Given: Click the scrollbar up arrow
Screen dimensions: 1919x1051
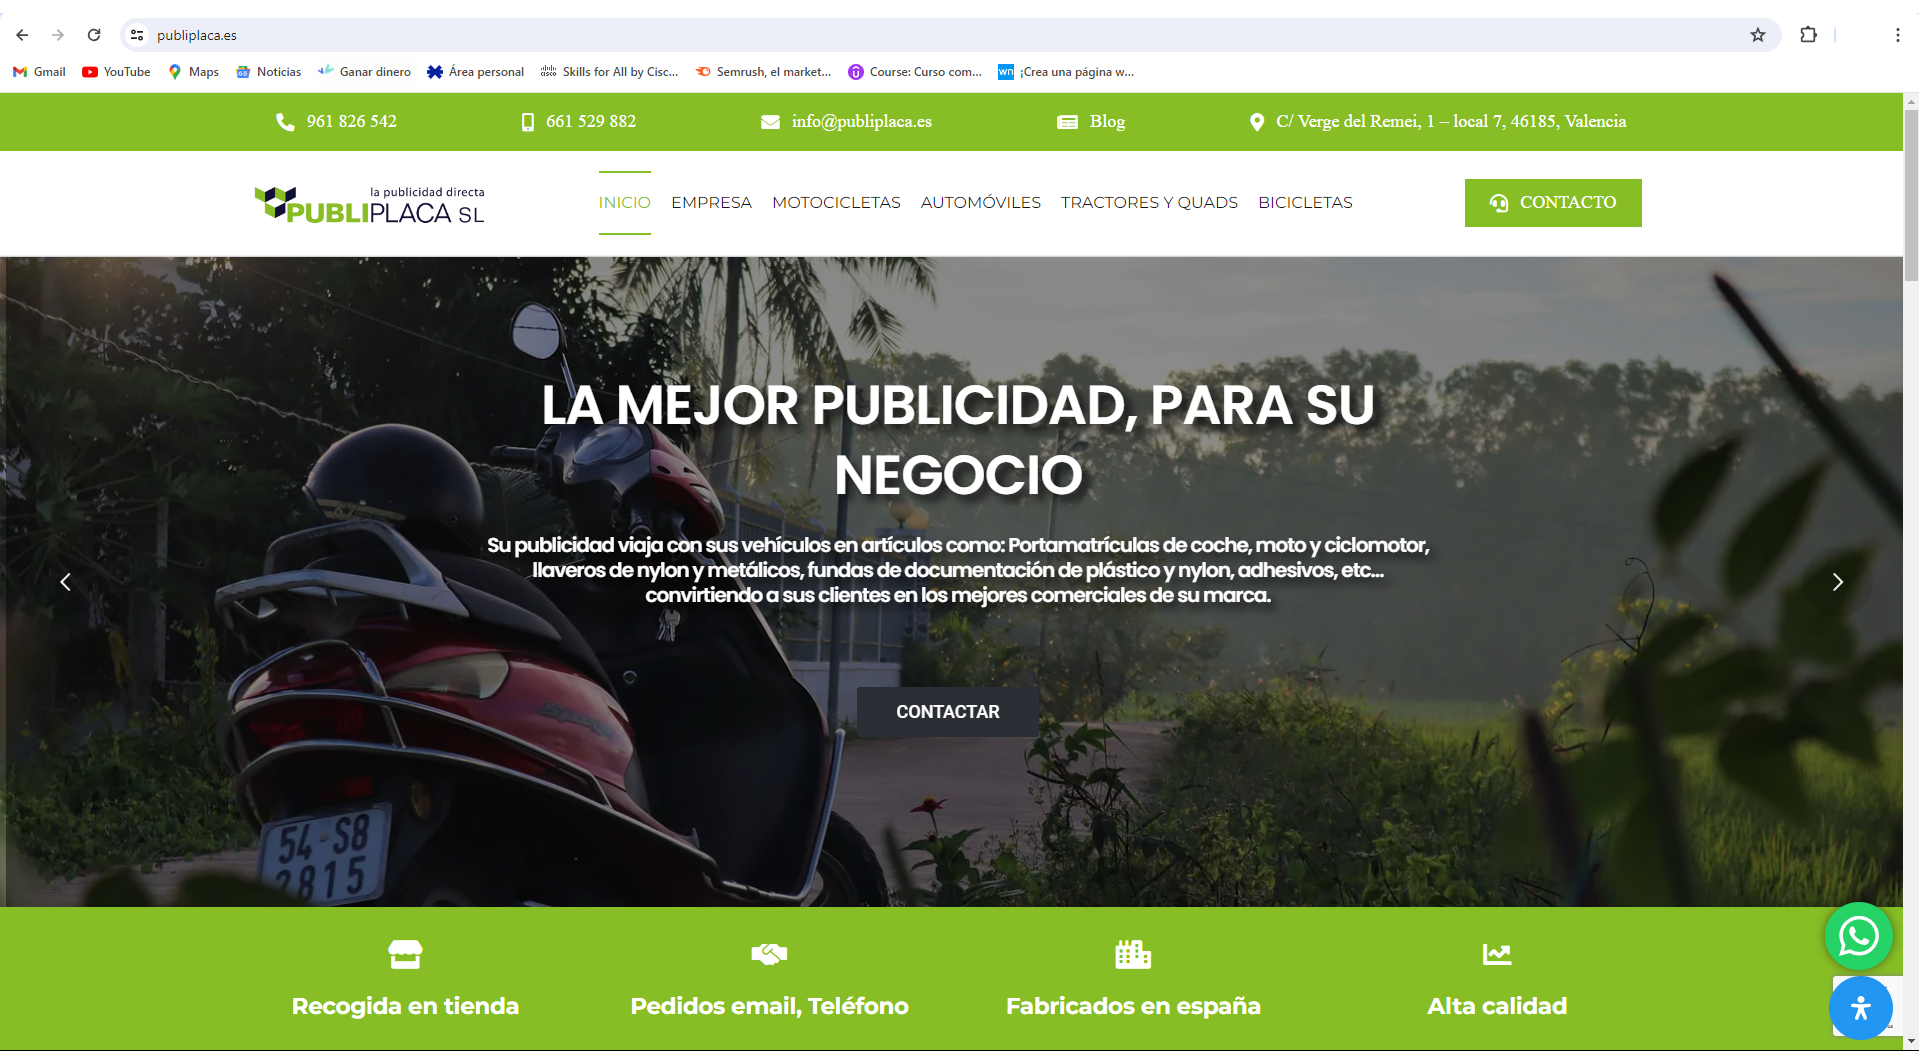Looking at the screenshot, I should tap(1911, 101).
